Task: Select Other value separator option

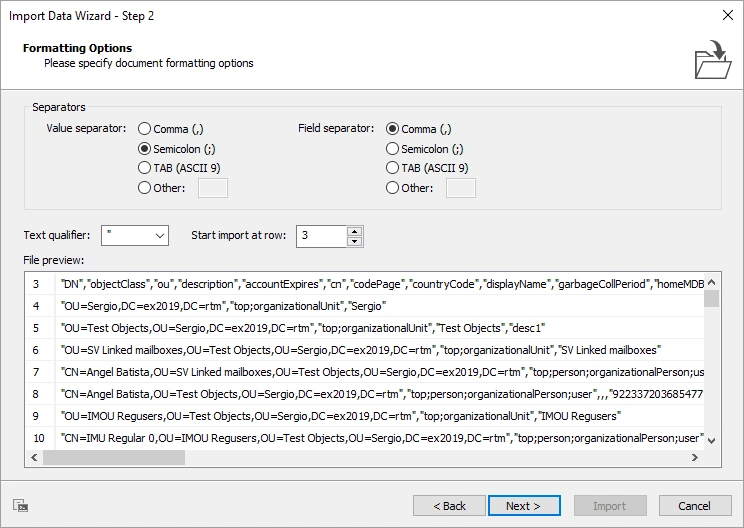Action: (145, 188)
